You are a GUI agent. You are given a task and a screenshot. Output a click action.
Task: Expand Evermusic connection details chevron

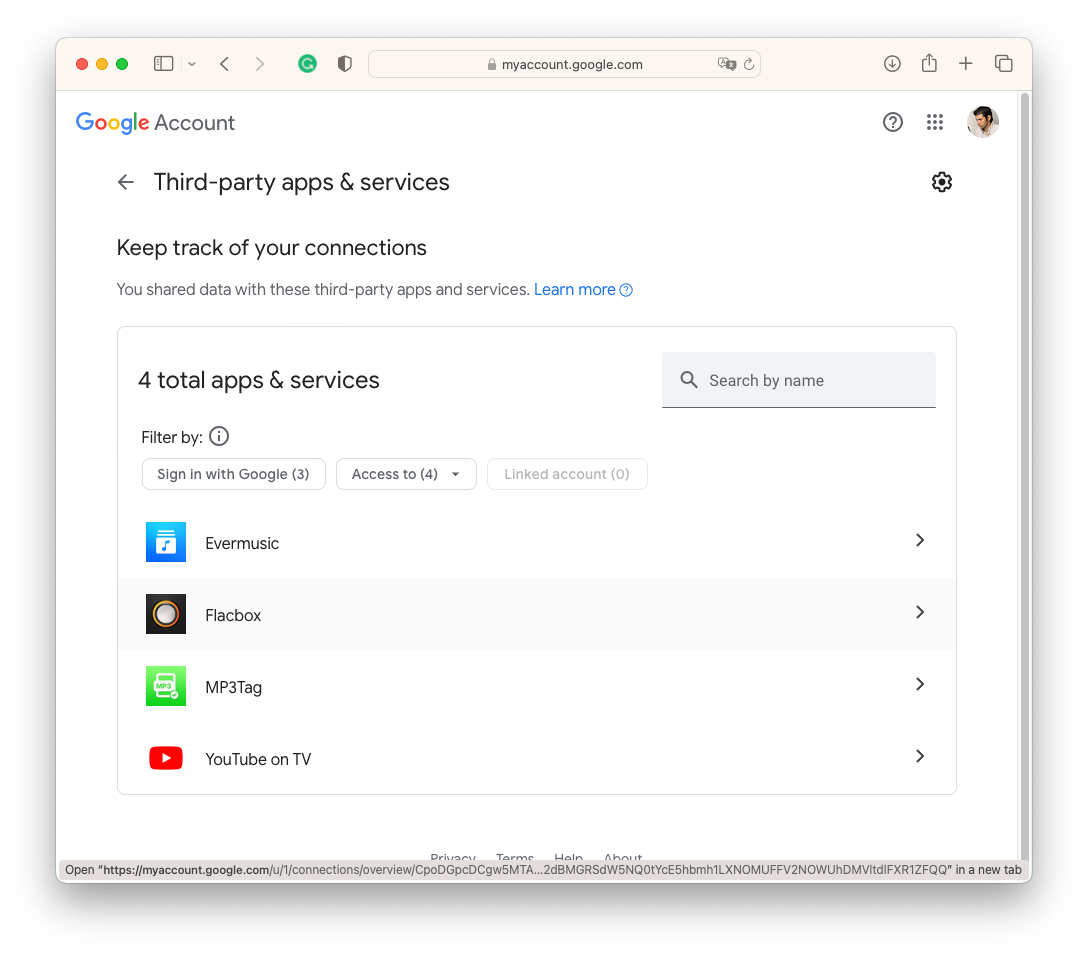(919, 540)
